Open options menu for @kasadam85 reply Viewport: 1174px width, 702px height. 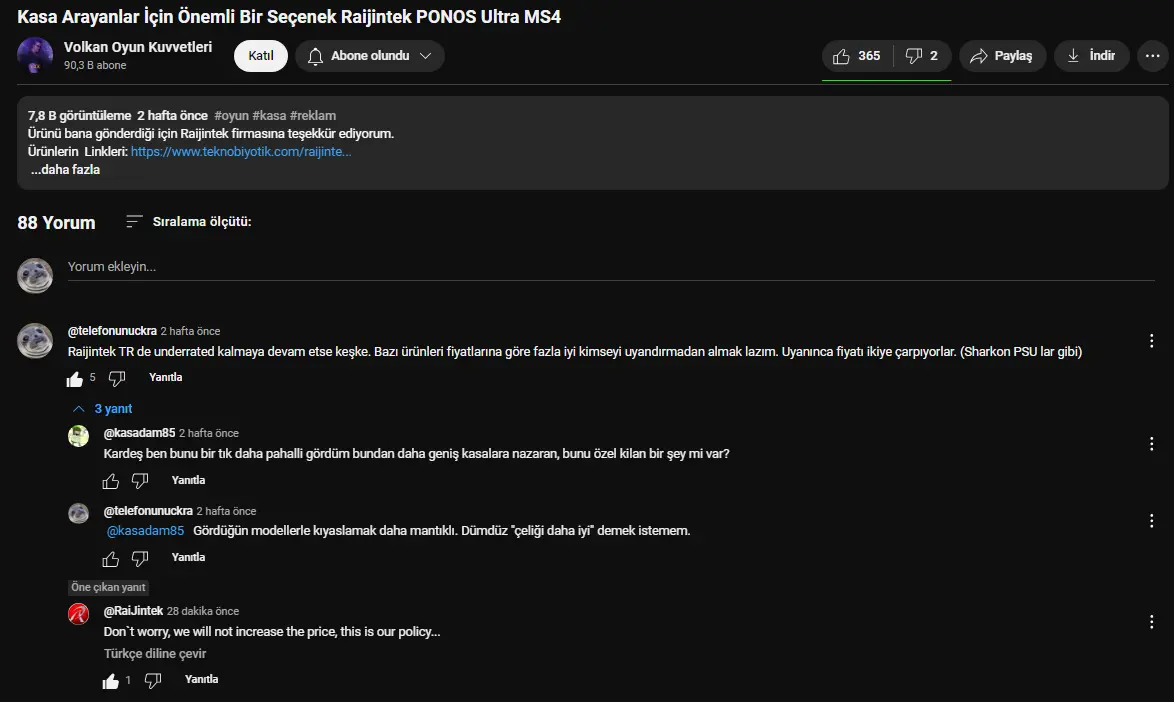coord(1152,444)
